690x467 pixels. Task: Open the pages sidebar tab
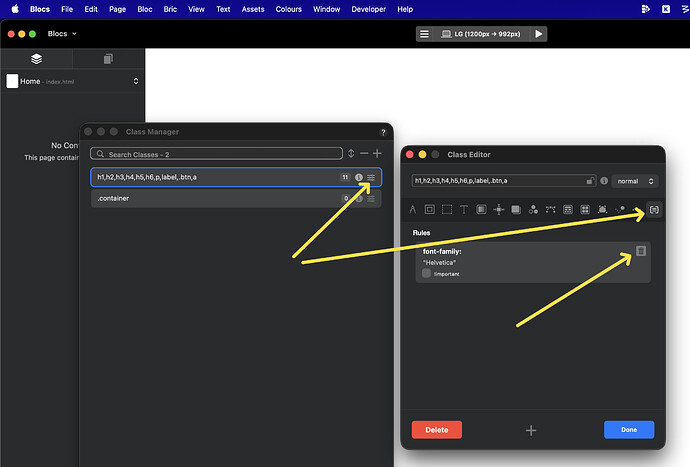pyautogui.click(x=108, y=59)
